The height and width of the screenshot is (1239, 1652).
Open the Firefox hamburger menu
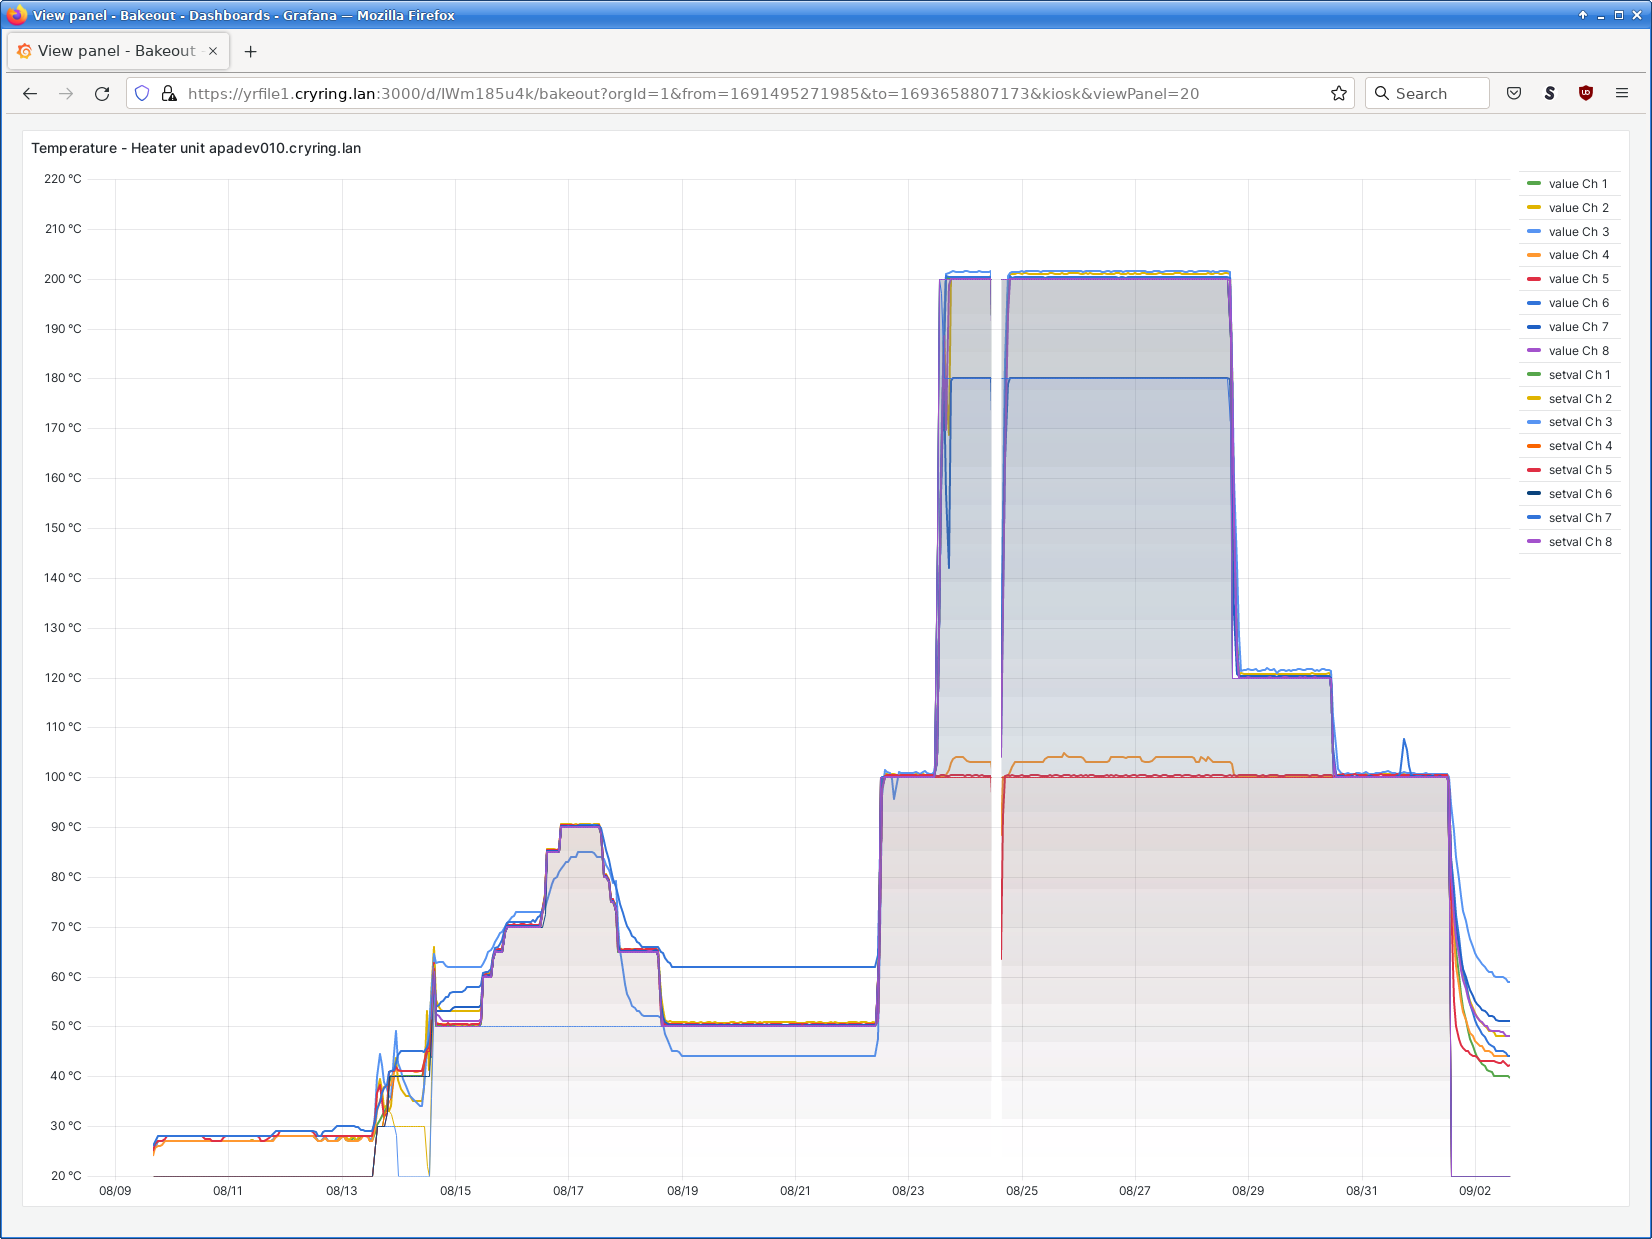(x=1622, y=93)
